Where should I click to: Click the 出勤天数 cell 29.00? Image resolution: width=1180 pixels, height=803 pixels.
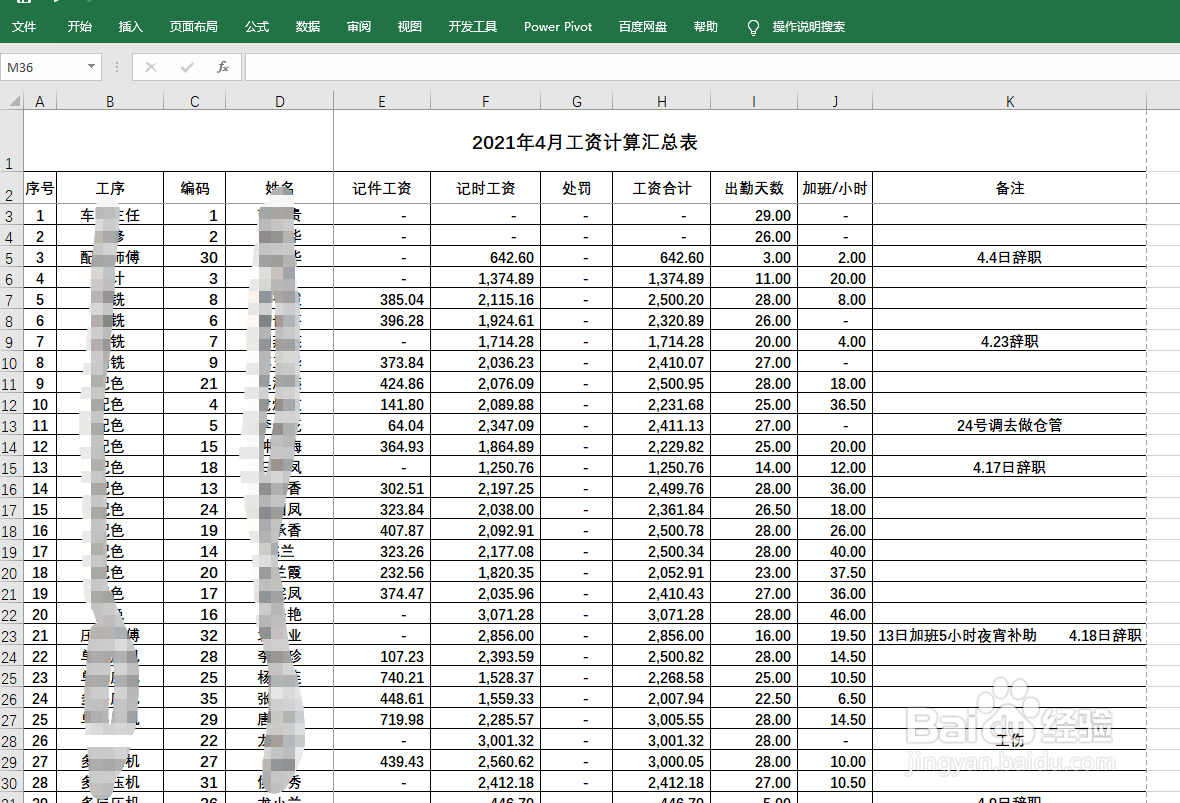[753, 215]
